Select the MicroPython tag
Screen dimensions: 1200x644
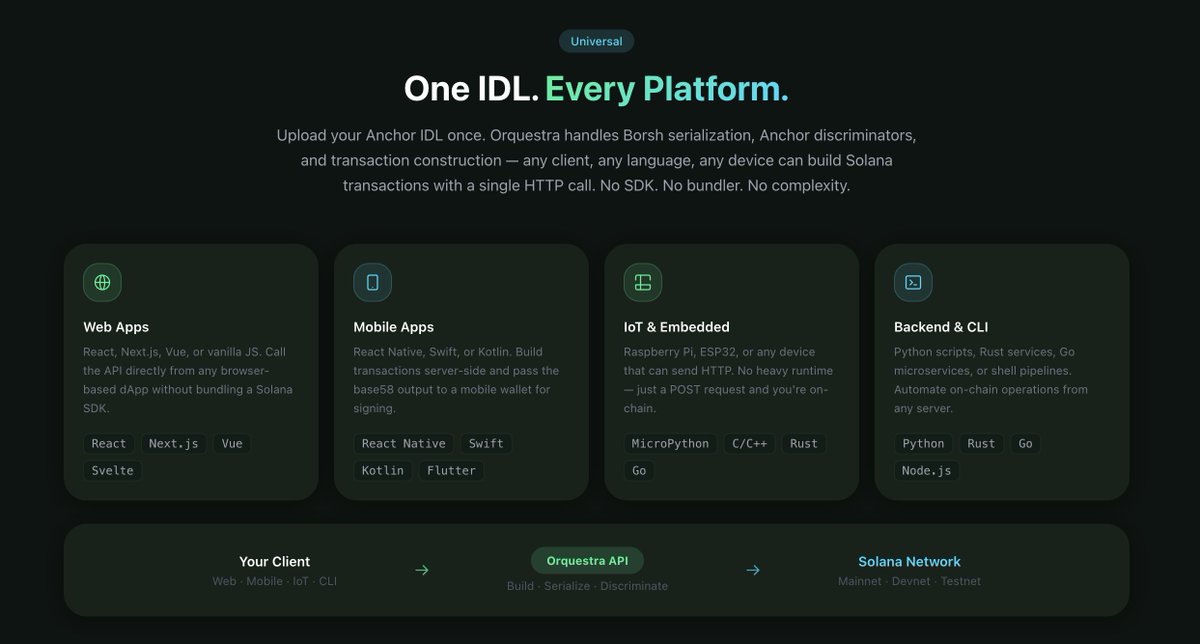click(670, 443)
